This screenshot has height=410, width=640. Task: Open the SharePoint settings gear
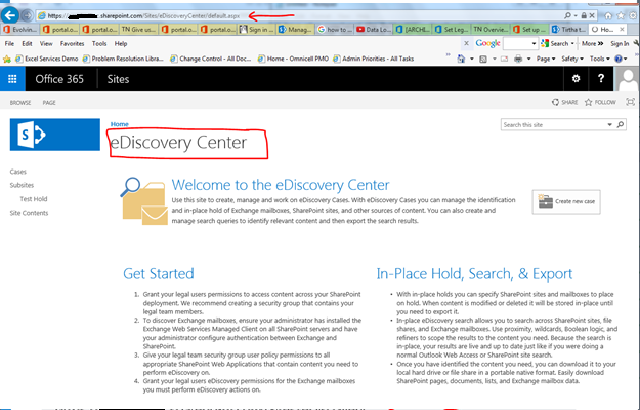[576, 78]
